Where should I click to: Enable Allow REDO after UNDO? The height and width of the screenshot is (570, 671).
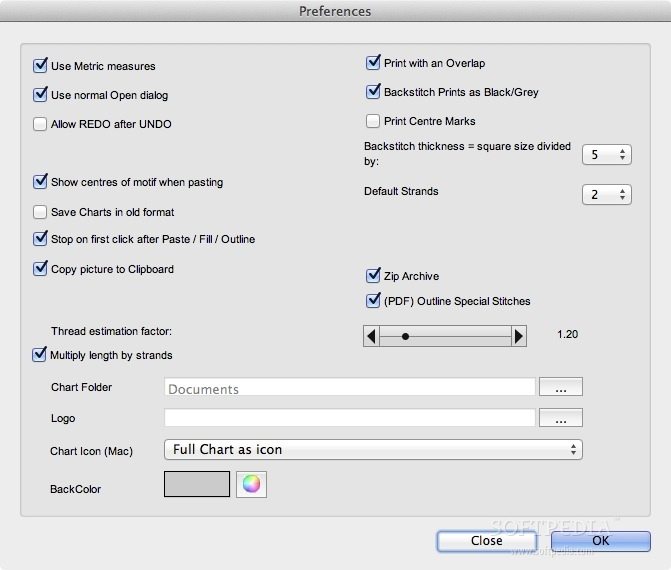click(40, 124)
